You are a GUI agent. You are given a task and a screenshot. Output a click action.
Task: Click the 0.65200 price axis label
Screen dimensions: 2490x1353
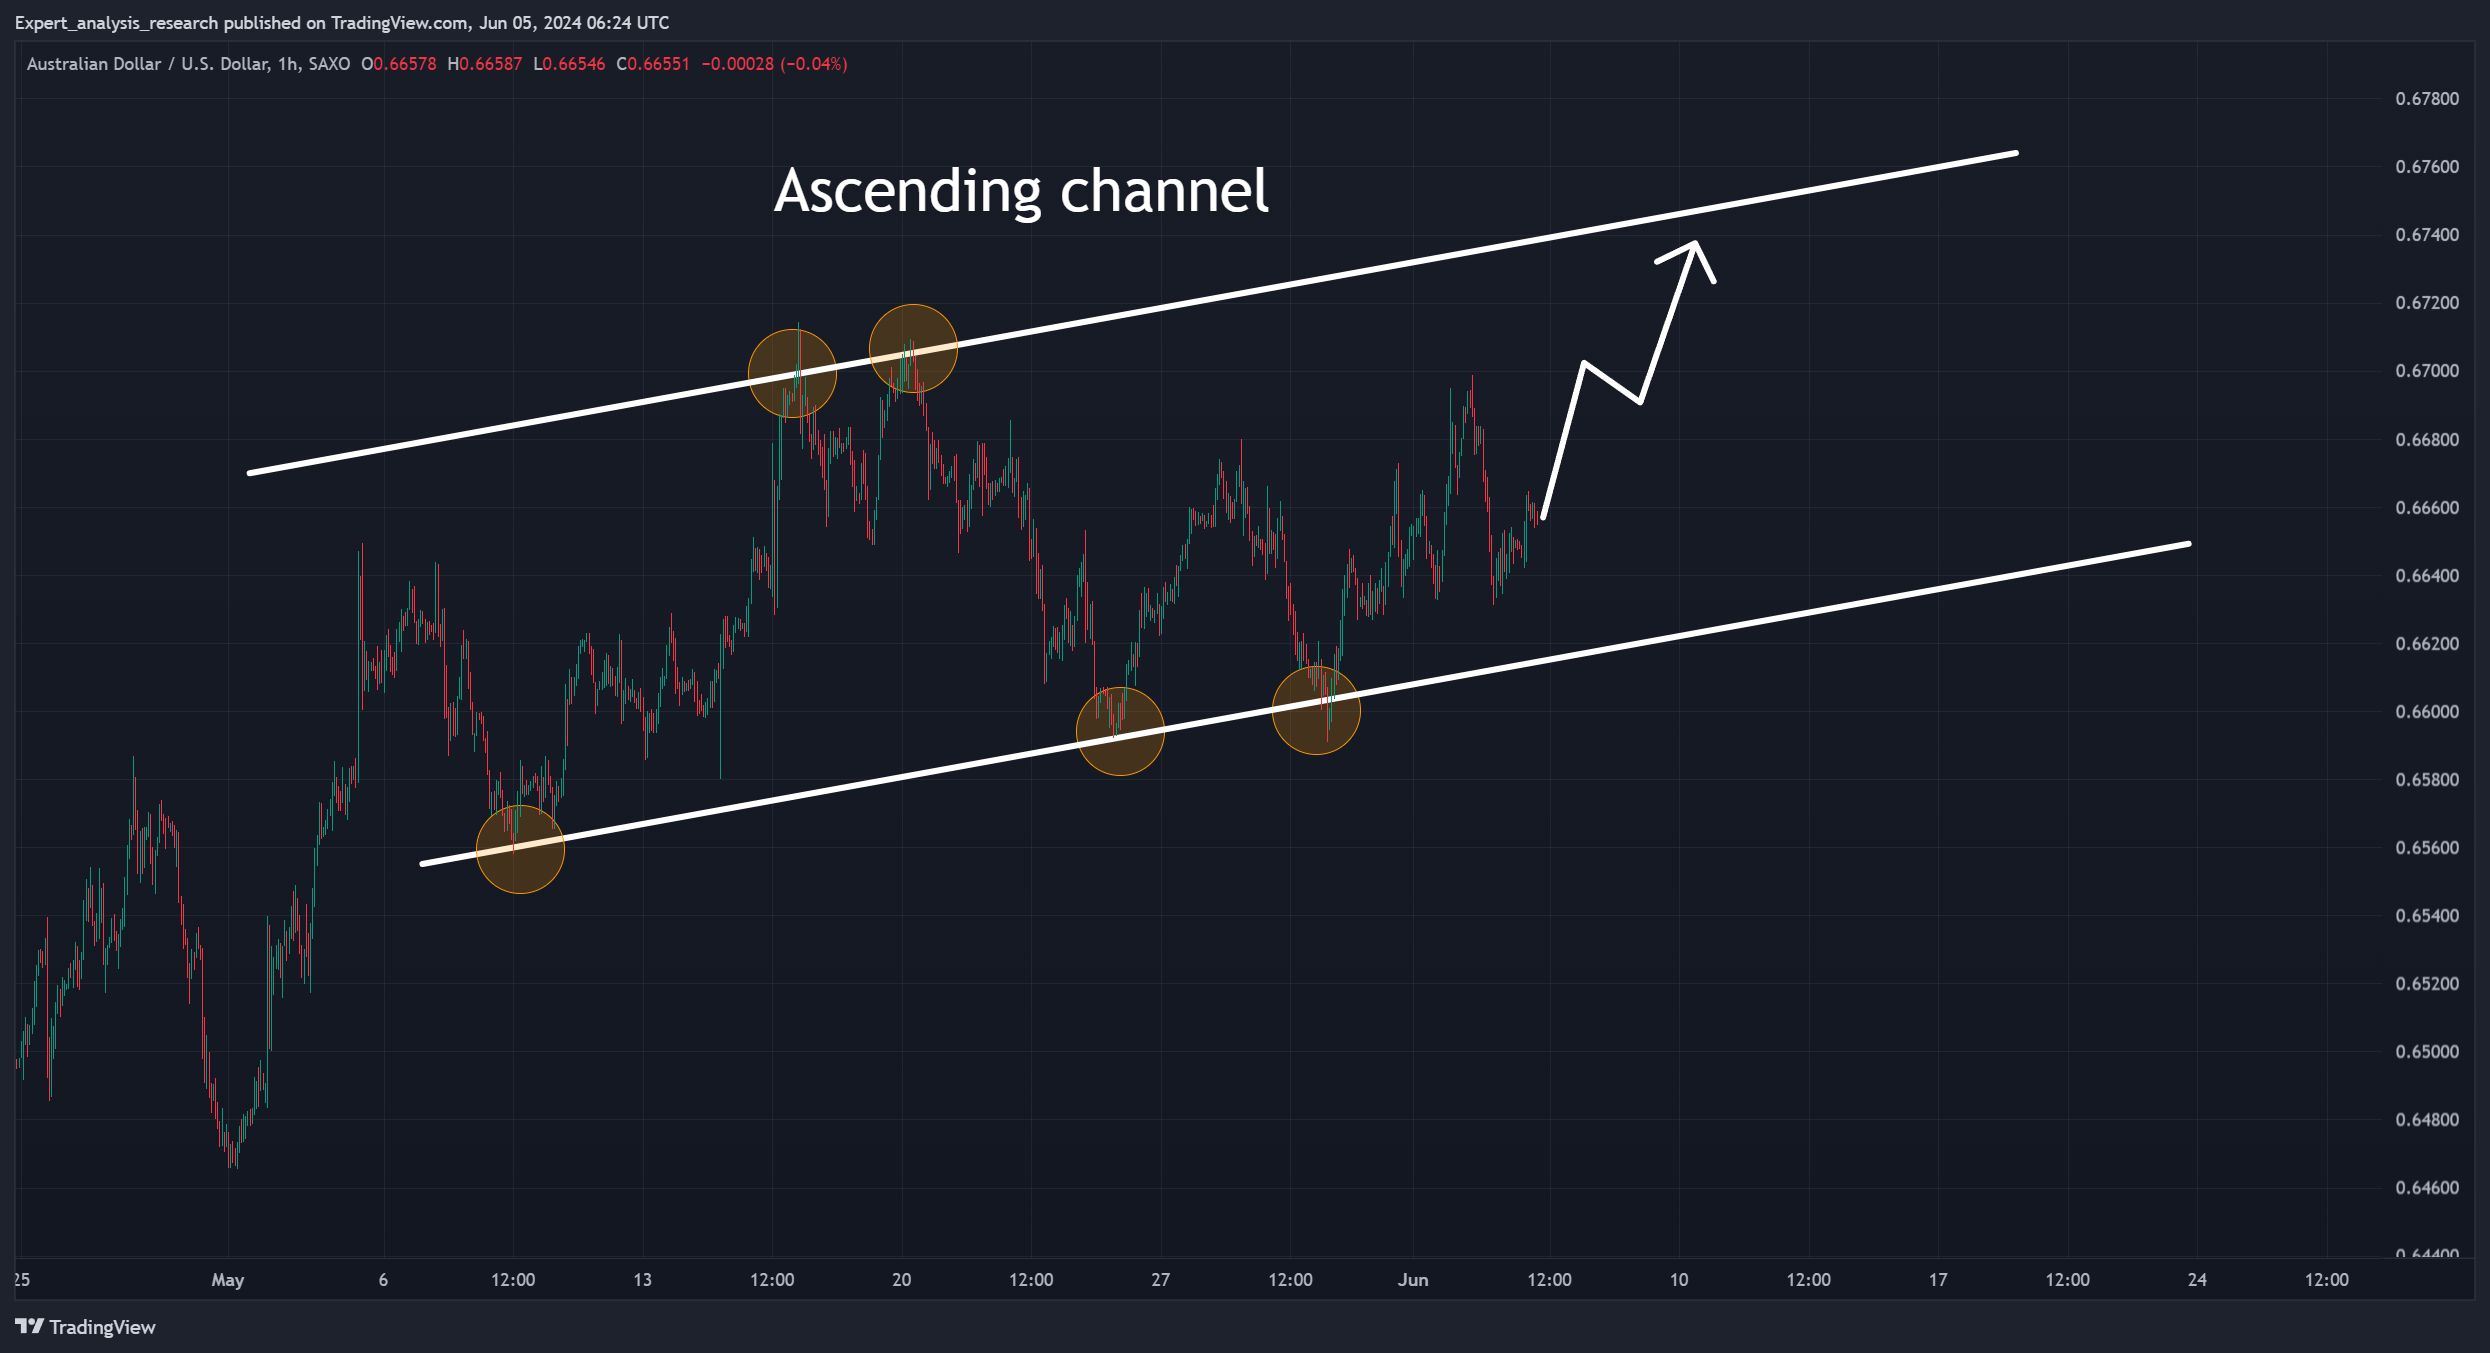click(x=2427, y=984)
